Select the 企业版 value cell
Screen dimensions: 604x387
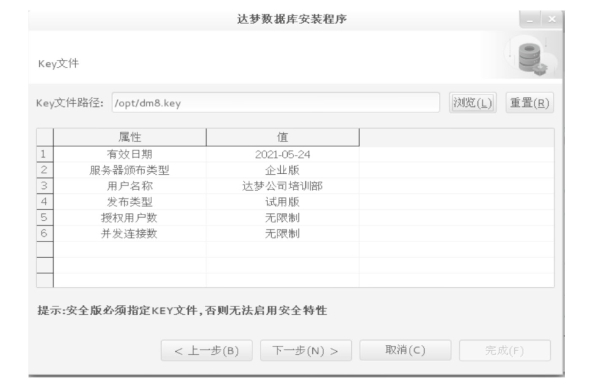pyautogui.click(x=282, y=170)
